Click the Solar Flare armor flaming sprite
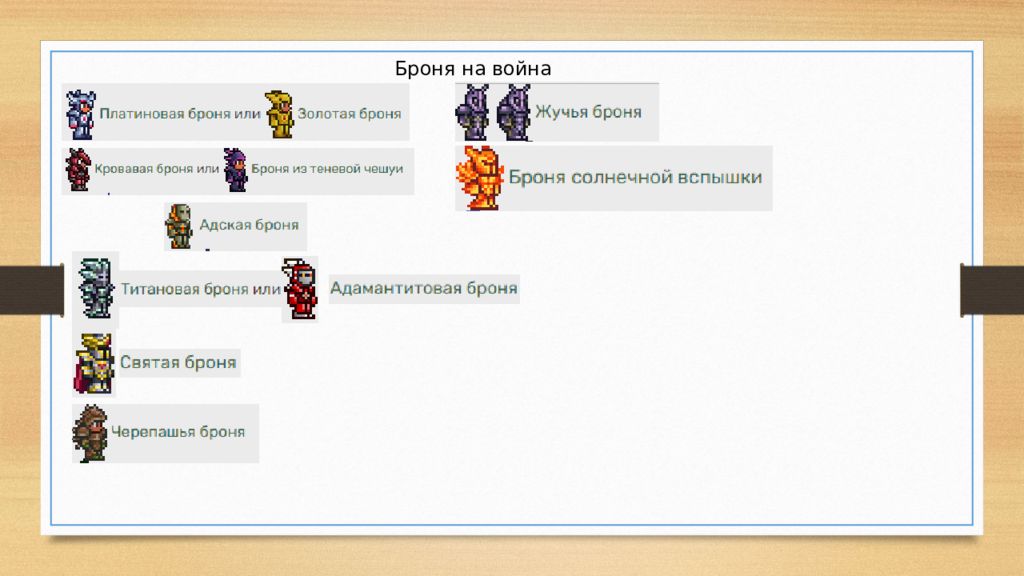Viewport: 1024px width, 576px height. tap(481, 178)
